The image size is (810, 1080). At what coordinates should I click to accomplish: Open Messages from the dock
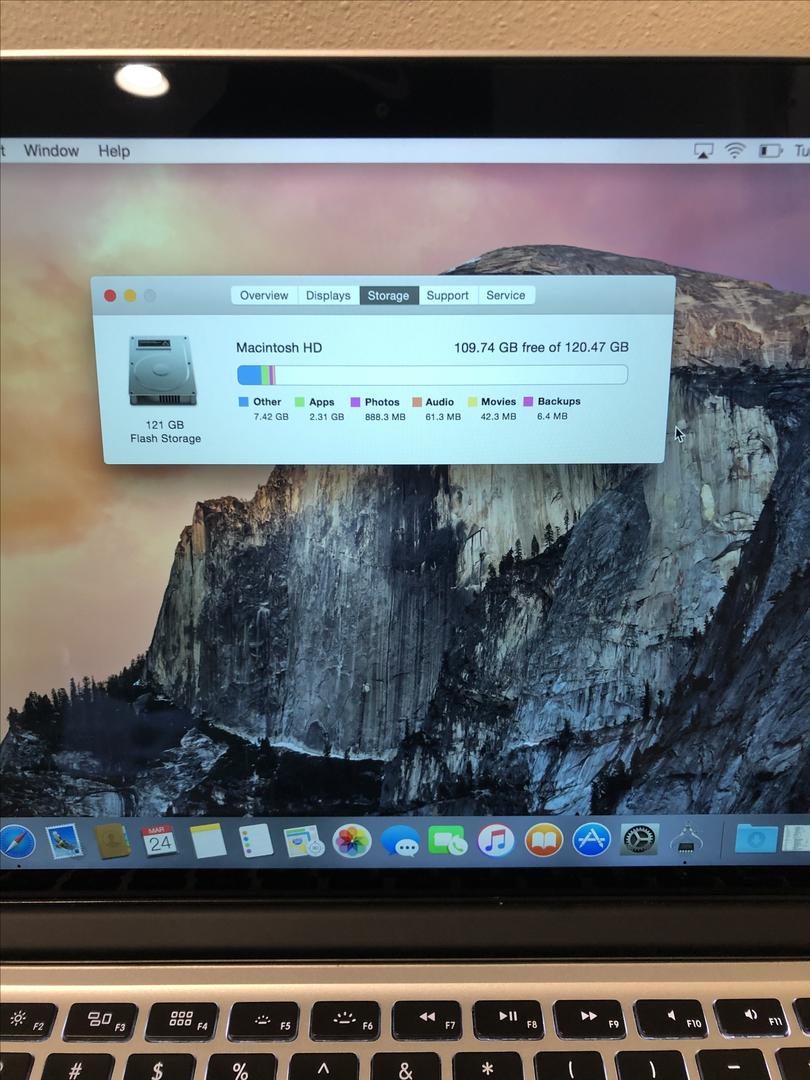tap(400, 841)
